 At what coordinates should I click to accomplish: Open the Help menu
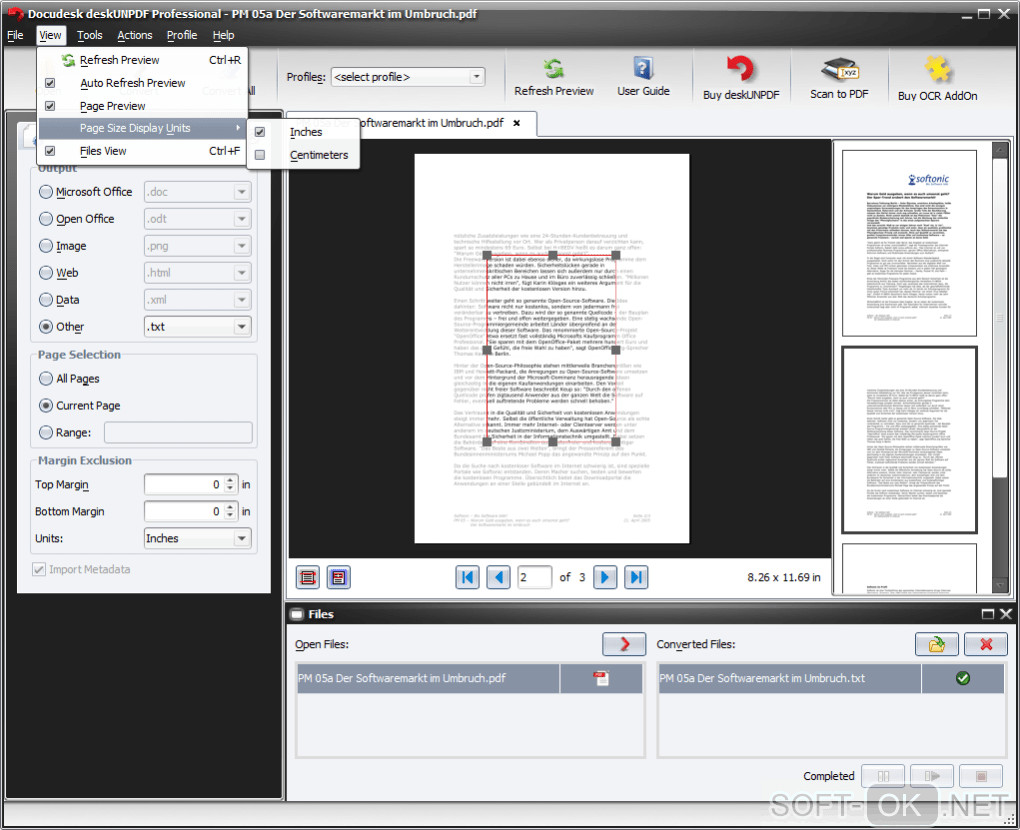click(223, 35)
